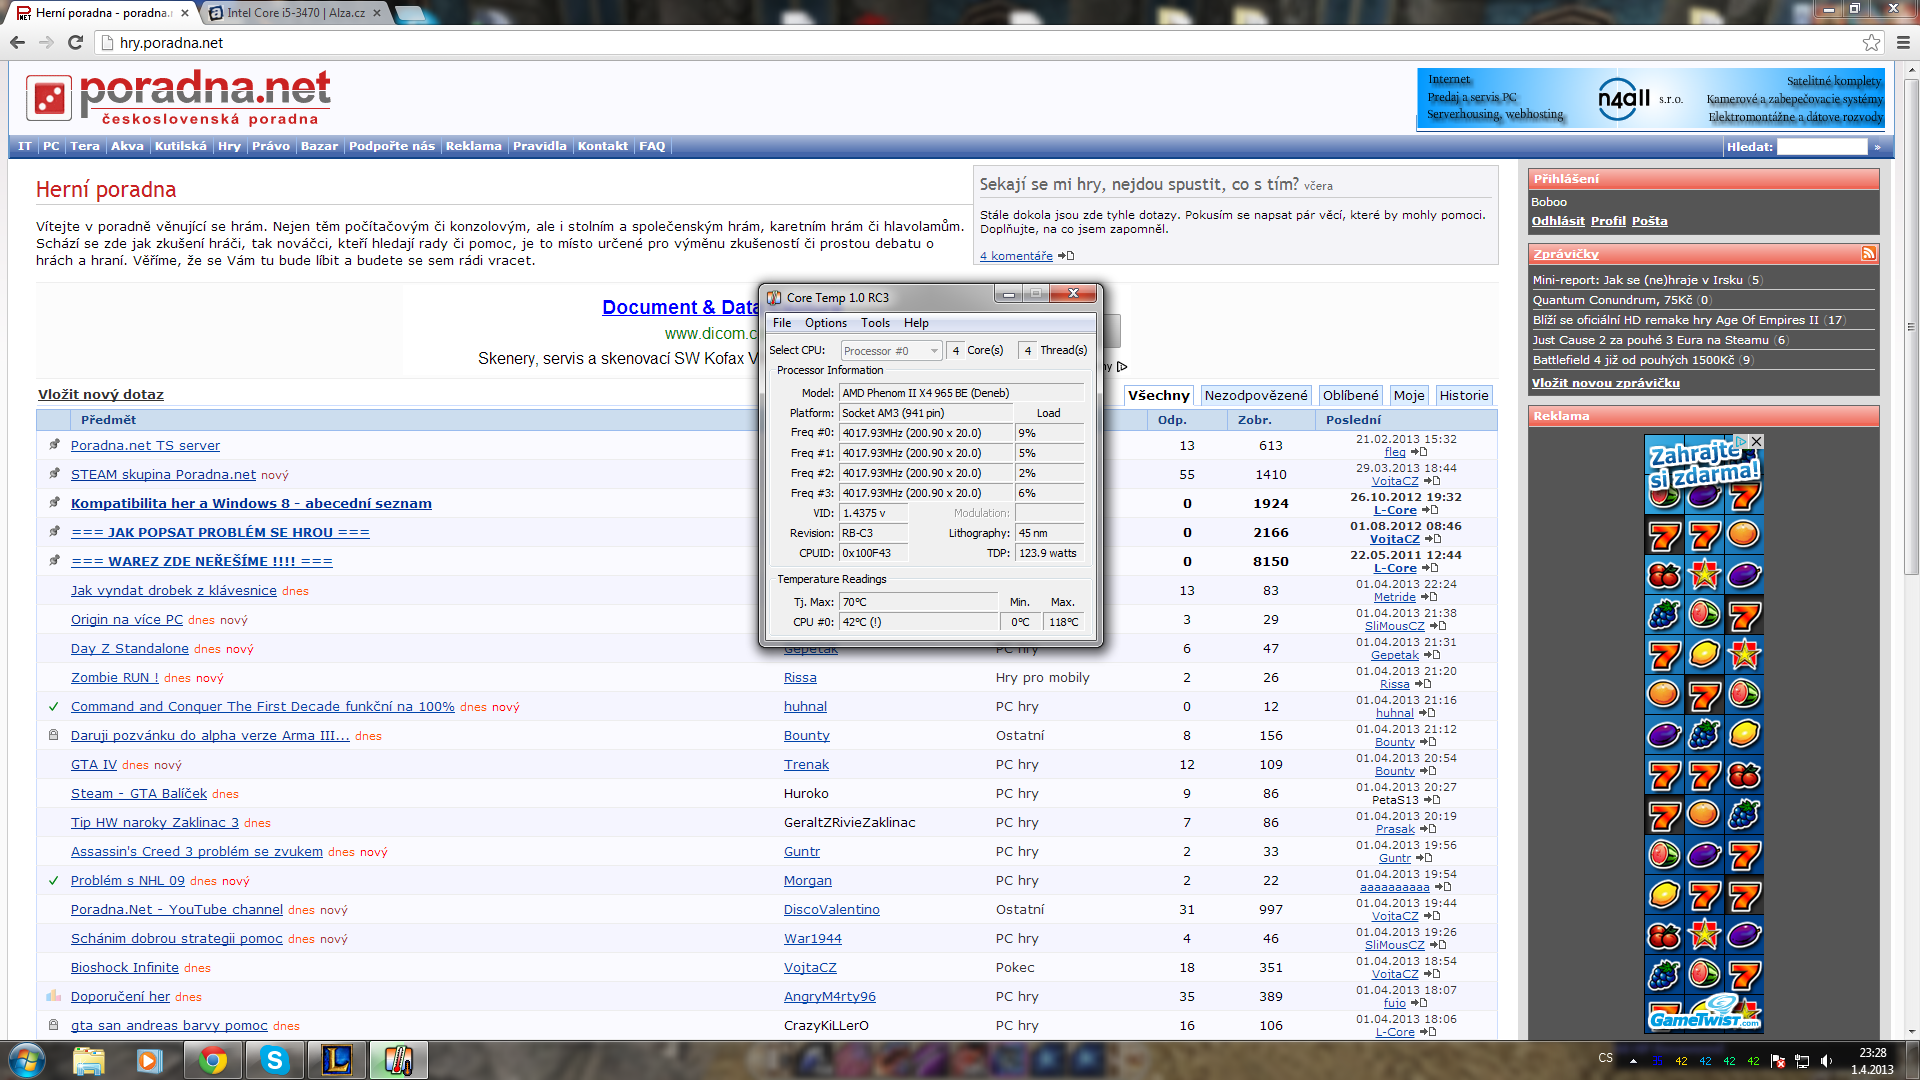This screenshot has width=1920, height=1080.
Task: Switch to the Intel Core i5-3470 browser tab
Action: 295,13
